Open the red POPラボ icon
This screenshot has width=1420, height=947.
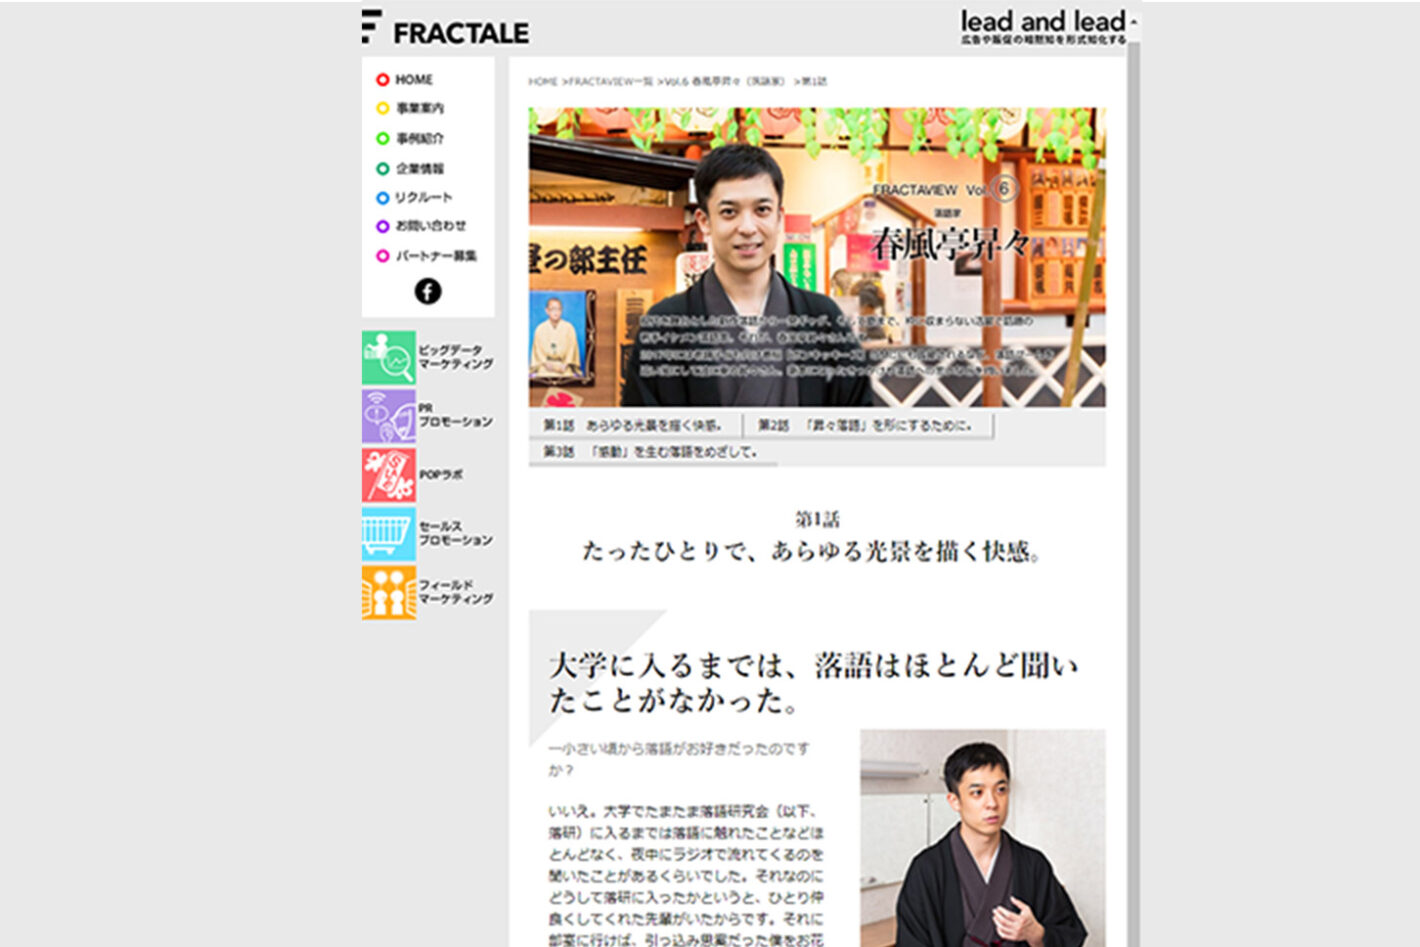389,475
